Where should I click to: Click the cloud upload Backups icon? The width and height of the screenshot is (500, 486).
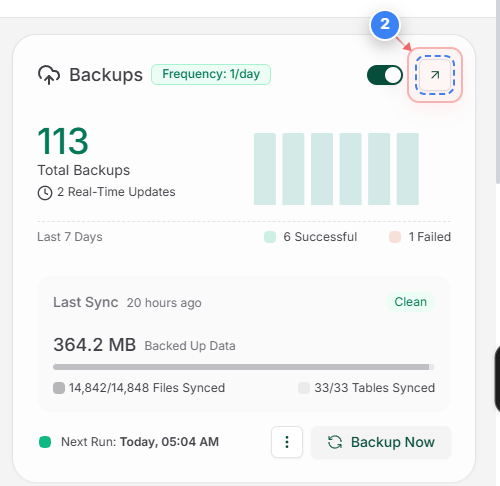[49, 75]
